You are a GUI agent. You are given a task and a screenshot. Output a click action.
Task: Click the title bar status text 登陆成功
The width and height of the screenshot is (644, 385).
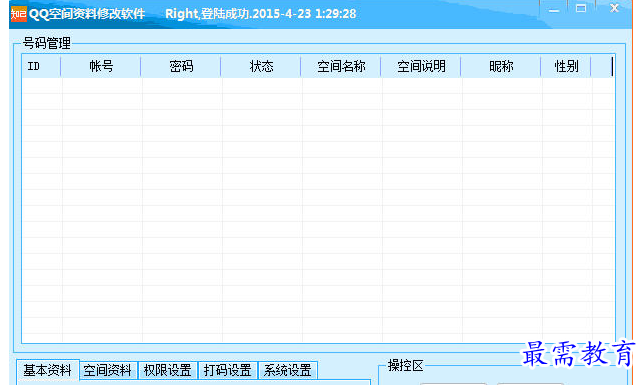click(x=225, y=14)
